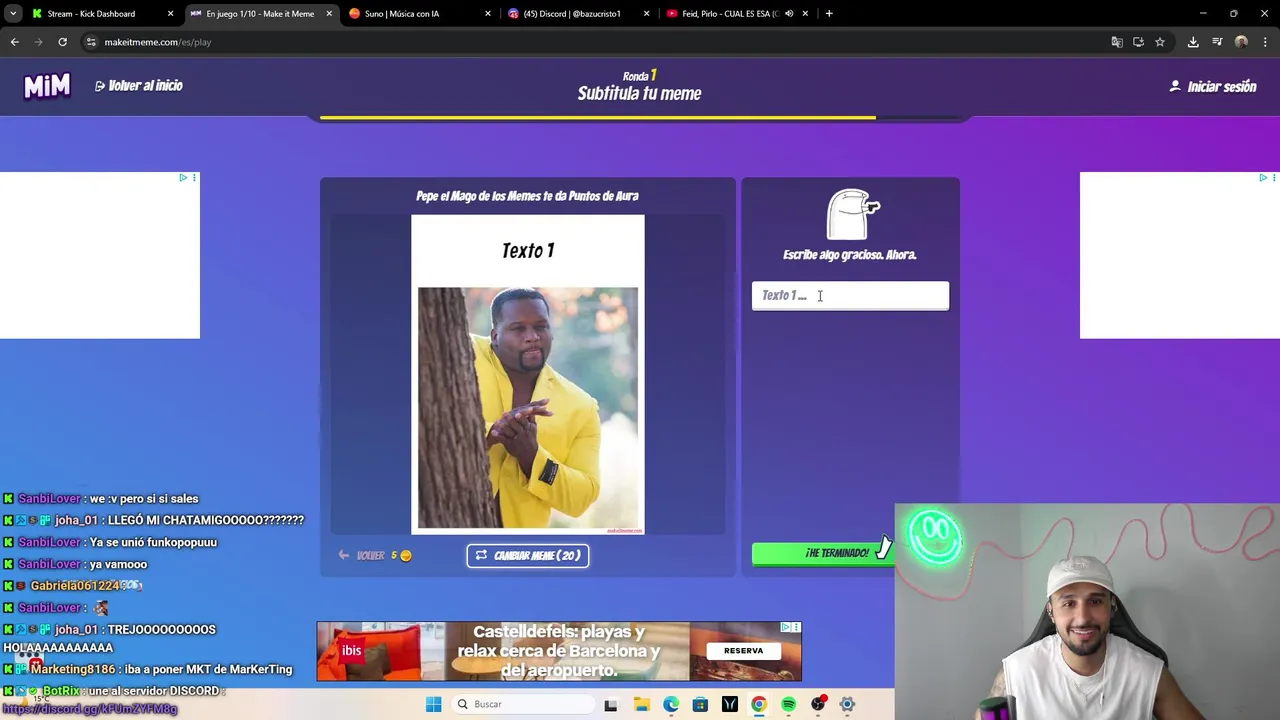Click the ibis Castelldefels ad banner text

tap(559, 651)
